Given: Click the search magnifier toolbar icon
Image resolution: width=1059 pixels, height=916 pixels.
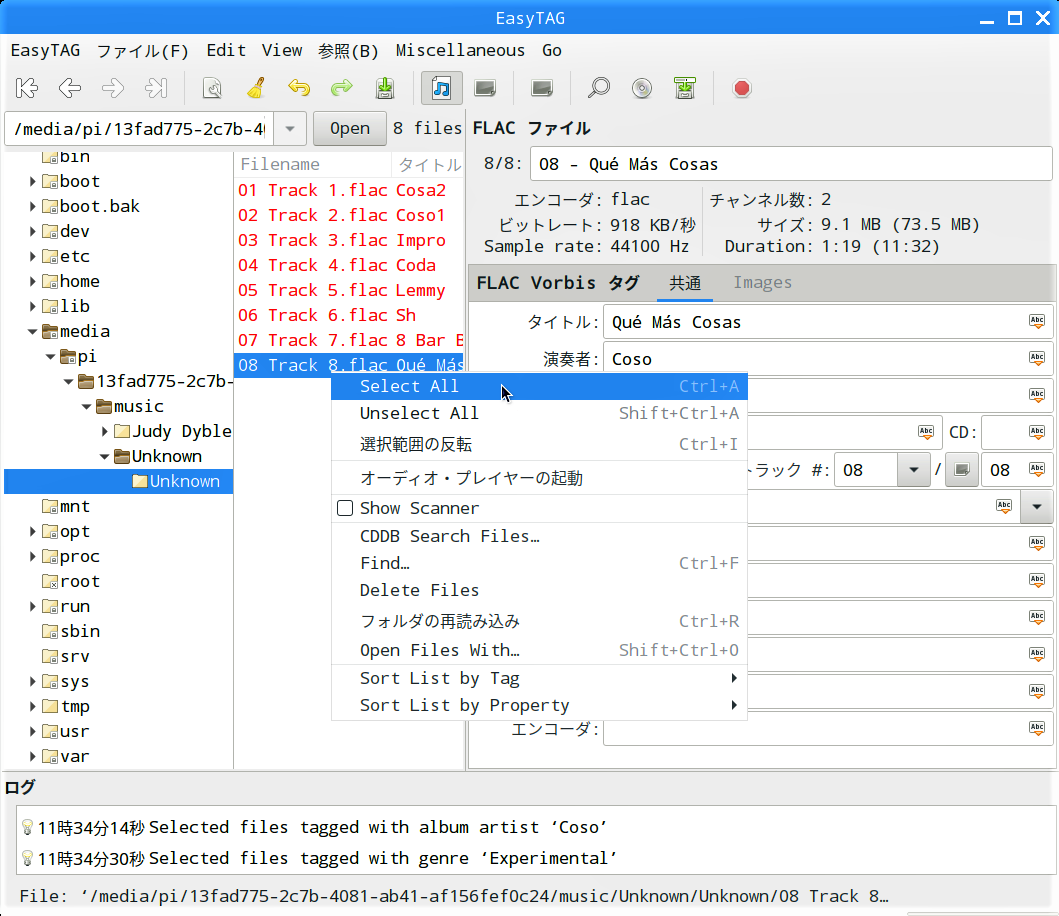Looking at the screenshot, I should pos(598,88).
